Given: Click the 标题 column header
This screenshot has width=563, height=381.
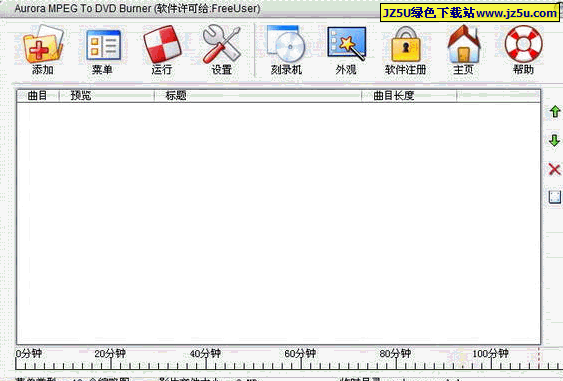Looking at the screenshot, I should coord(258,96).
